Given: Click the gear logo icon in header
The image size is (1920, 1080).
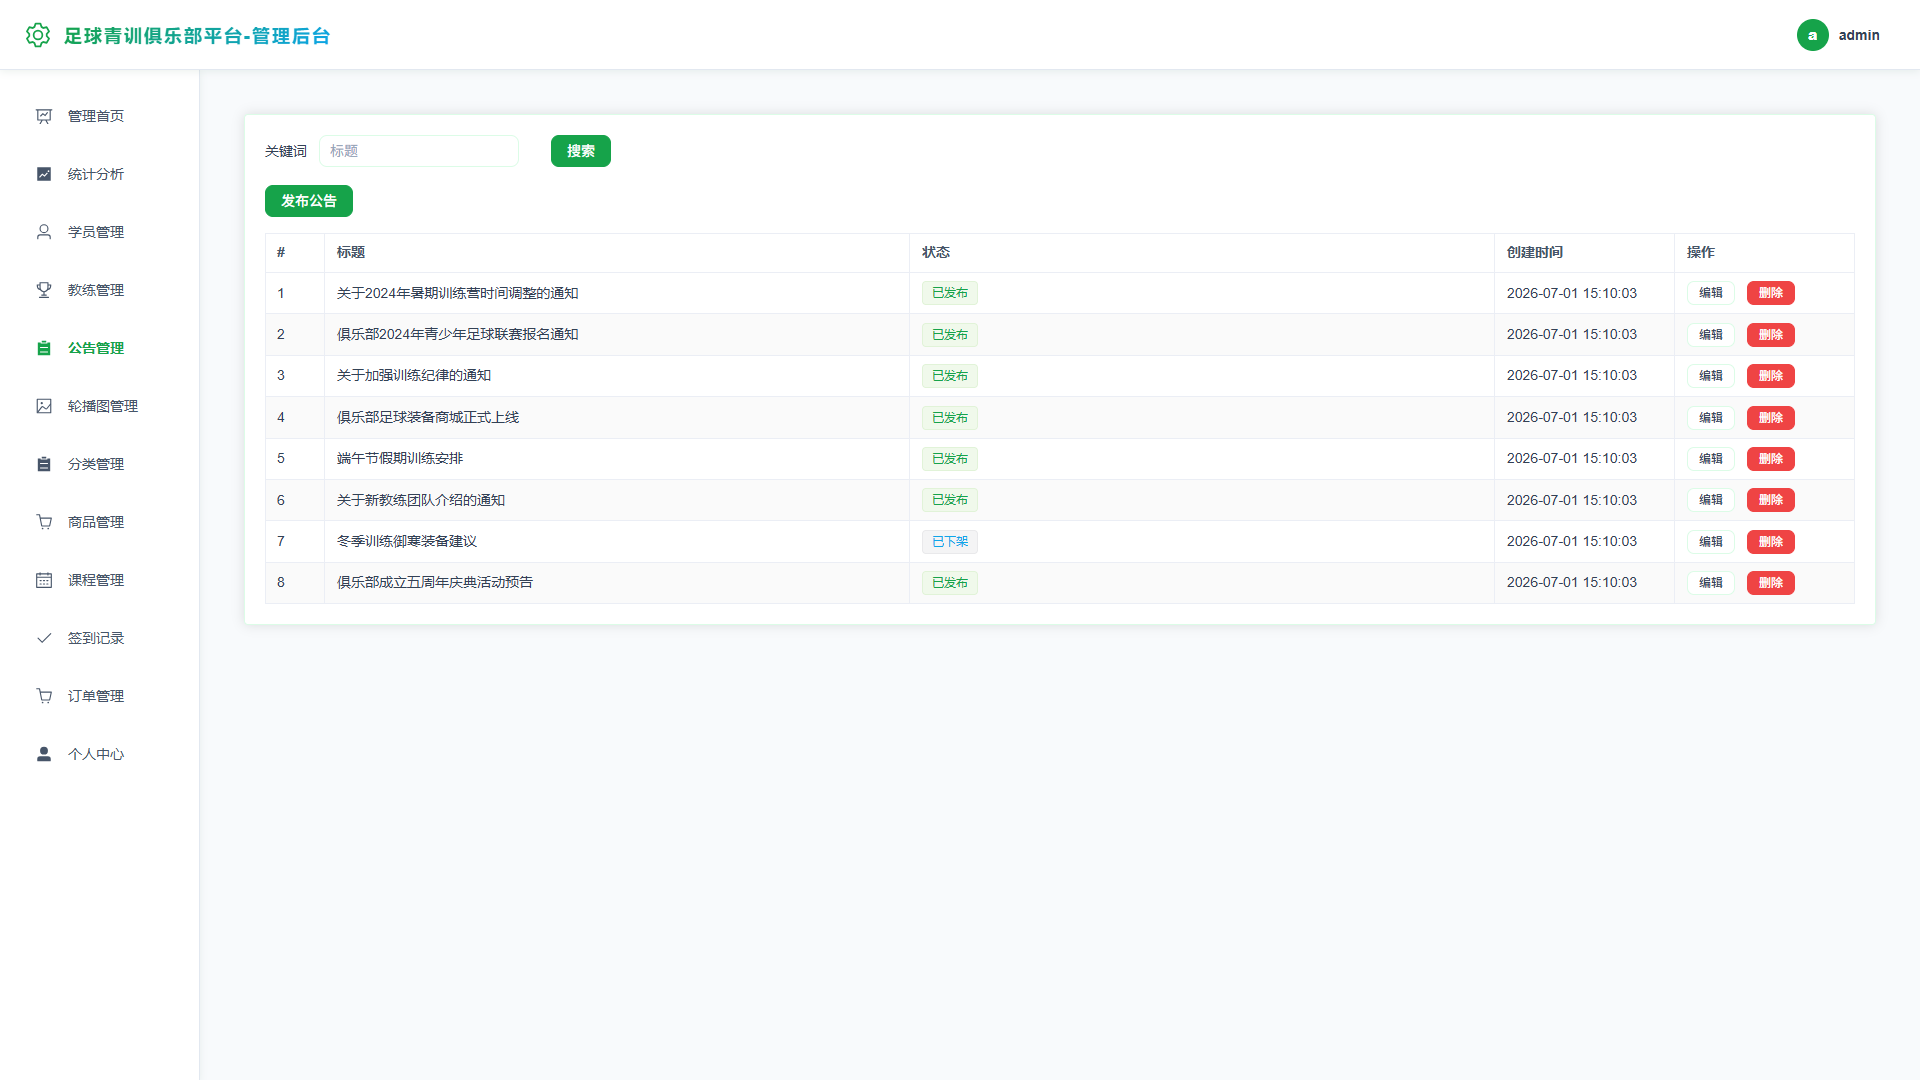Looking at the screenshot, I should click(x=38, y=35).
